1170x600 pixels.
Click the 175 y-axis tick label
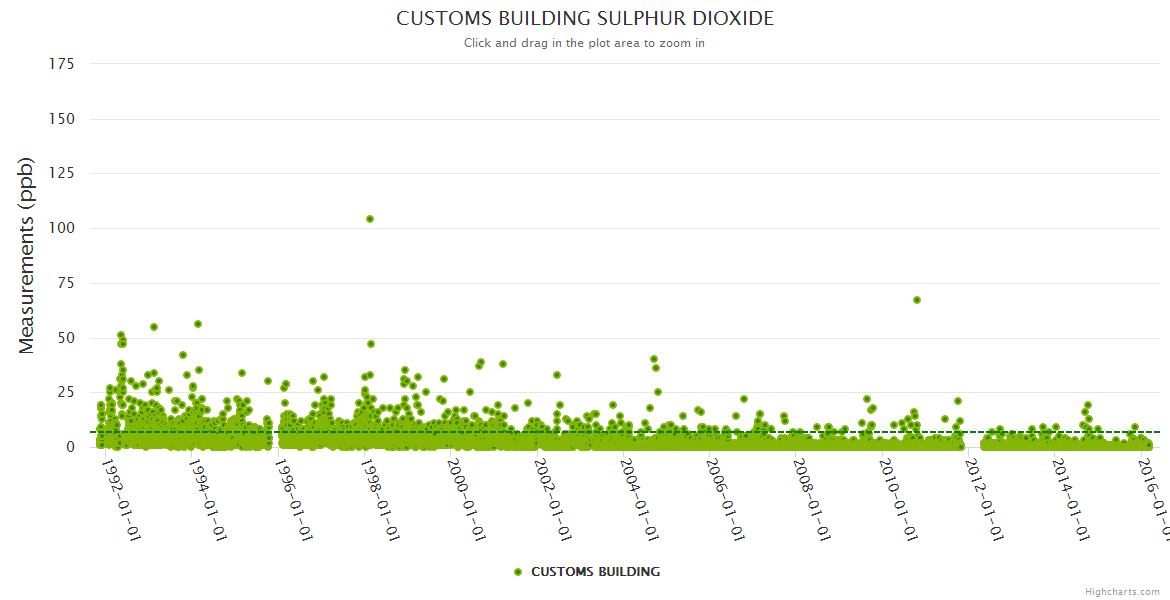[62, 64]
